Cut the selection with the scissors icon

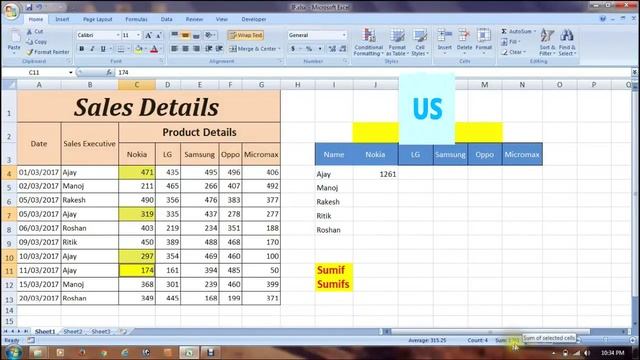pos(29,31)
